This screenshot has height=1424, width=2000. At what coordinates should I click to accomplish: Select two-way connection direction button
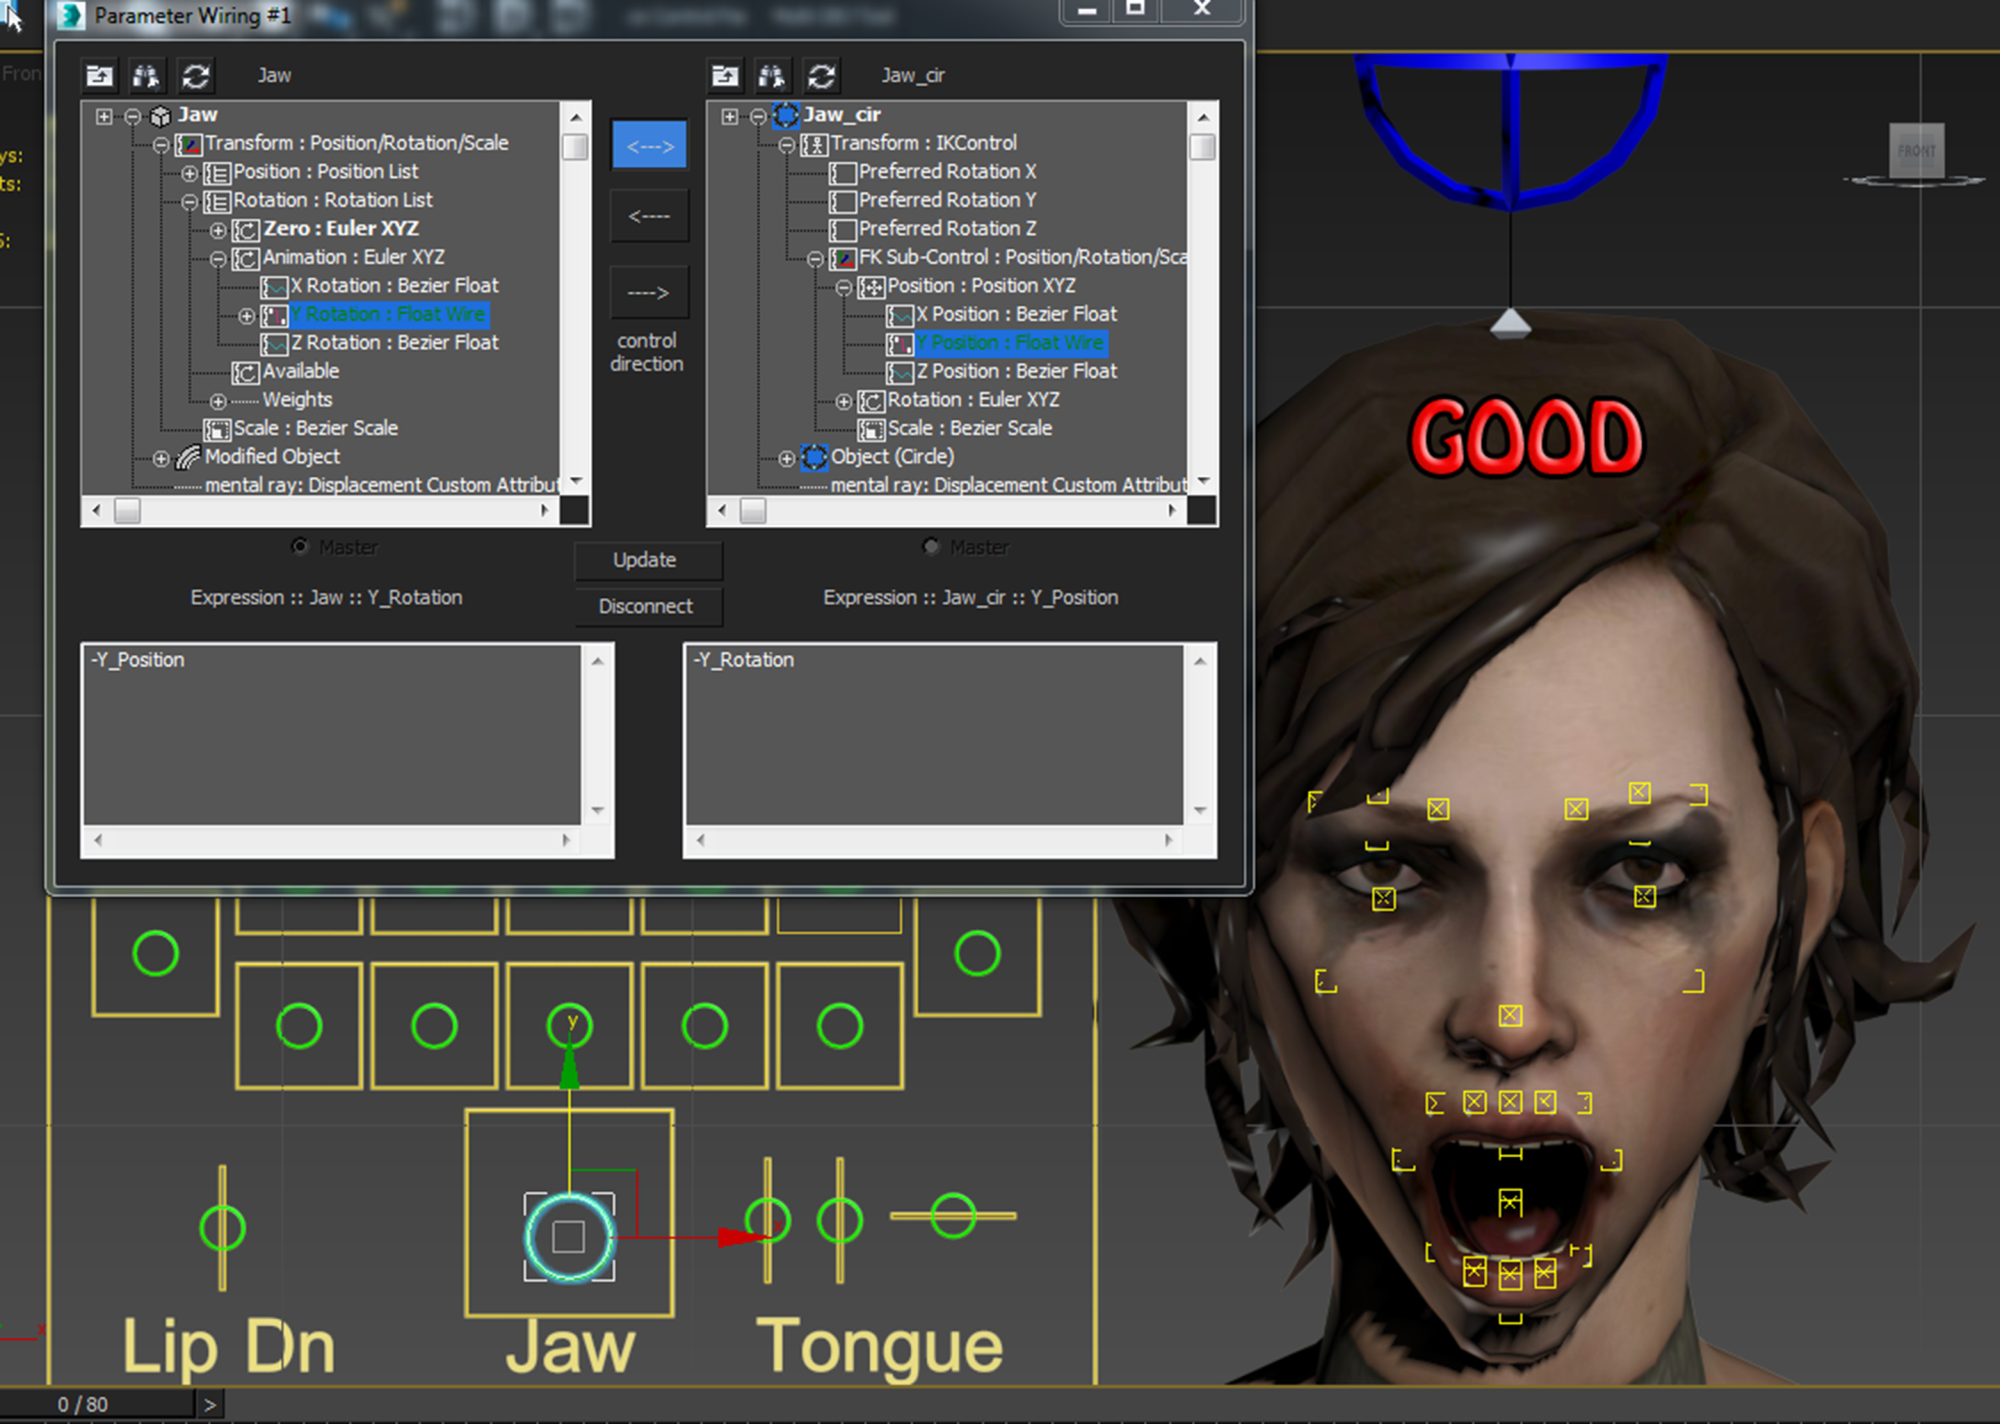(649, 146)
